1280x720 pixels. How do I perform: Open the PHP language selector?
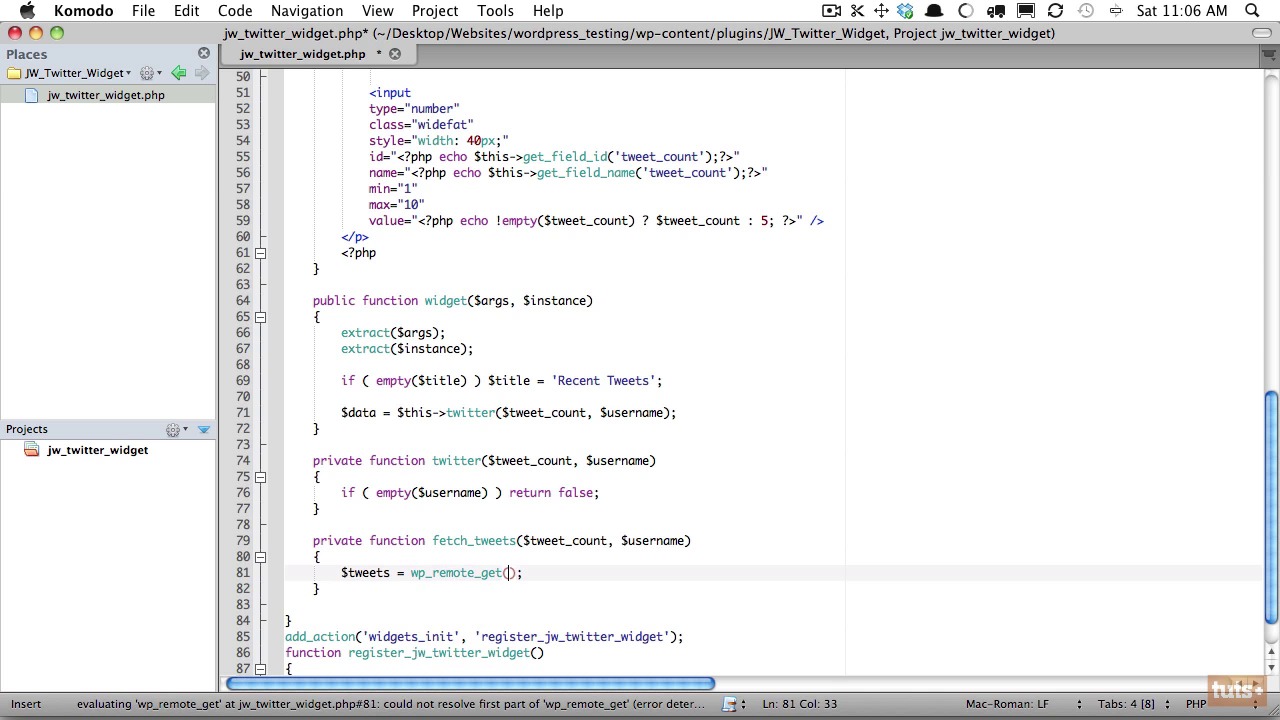1195,704
